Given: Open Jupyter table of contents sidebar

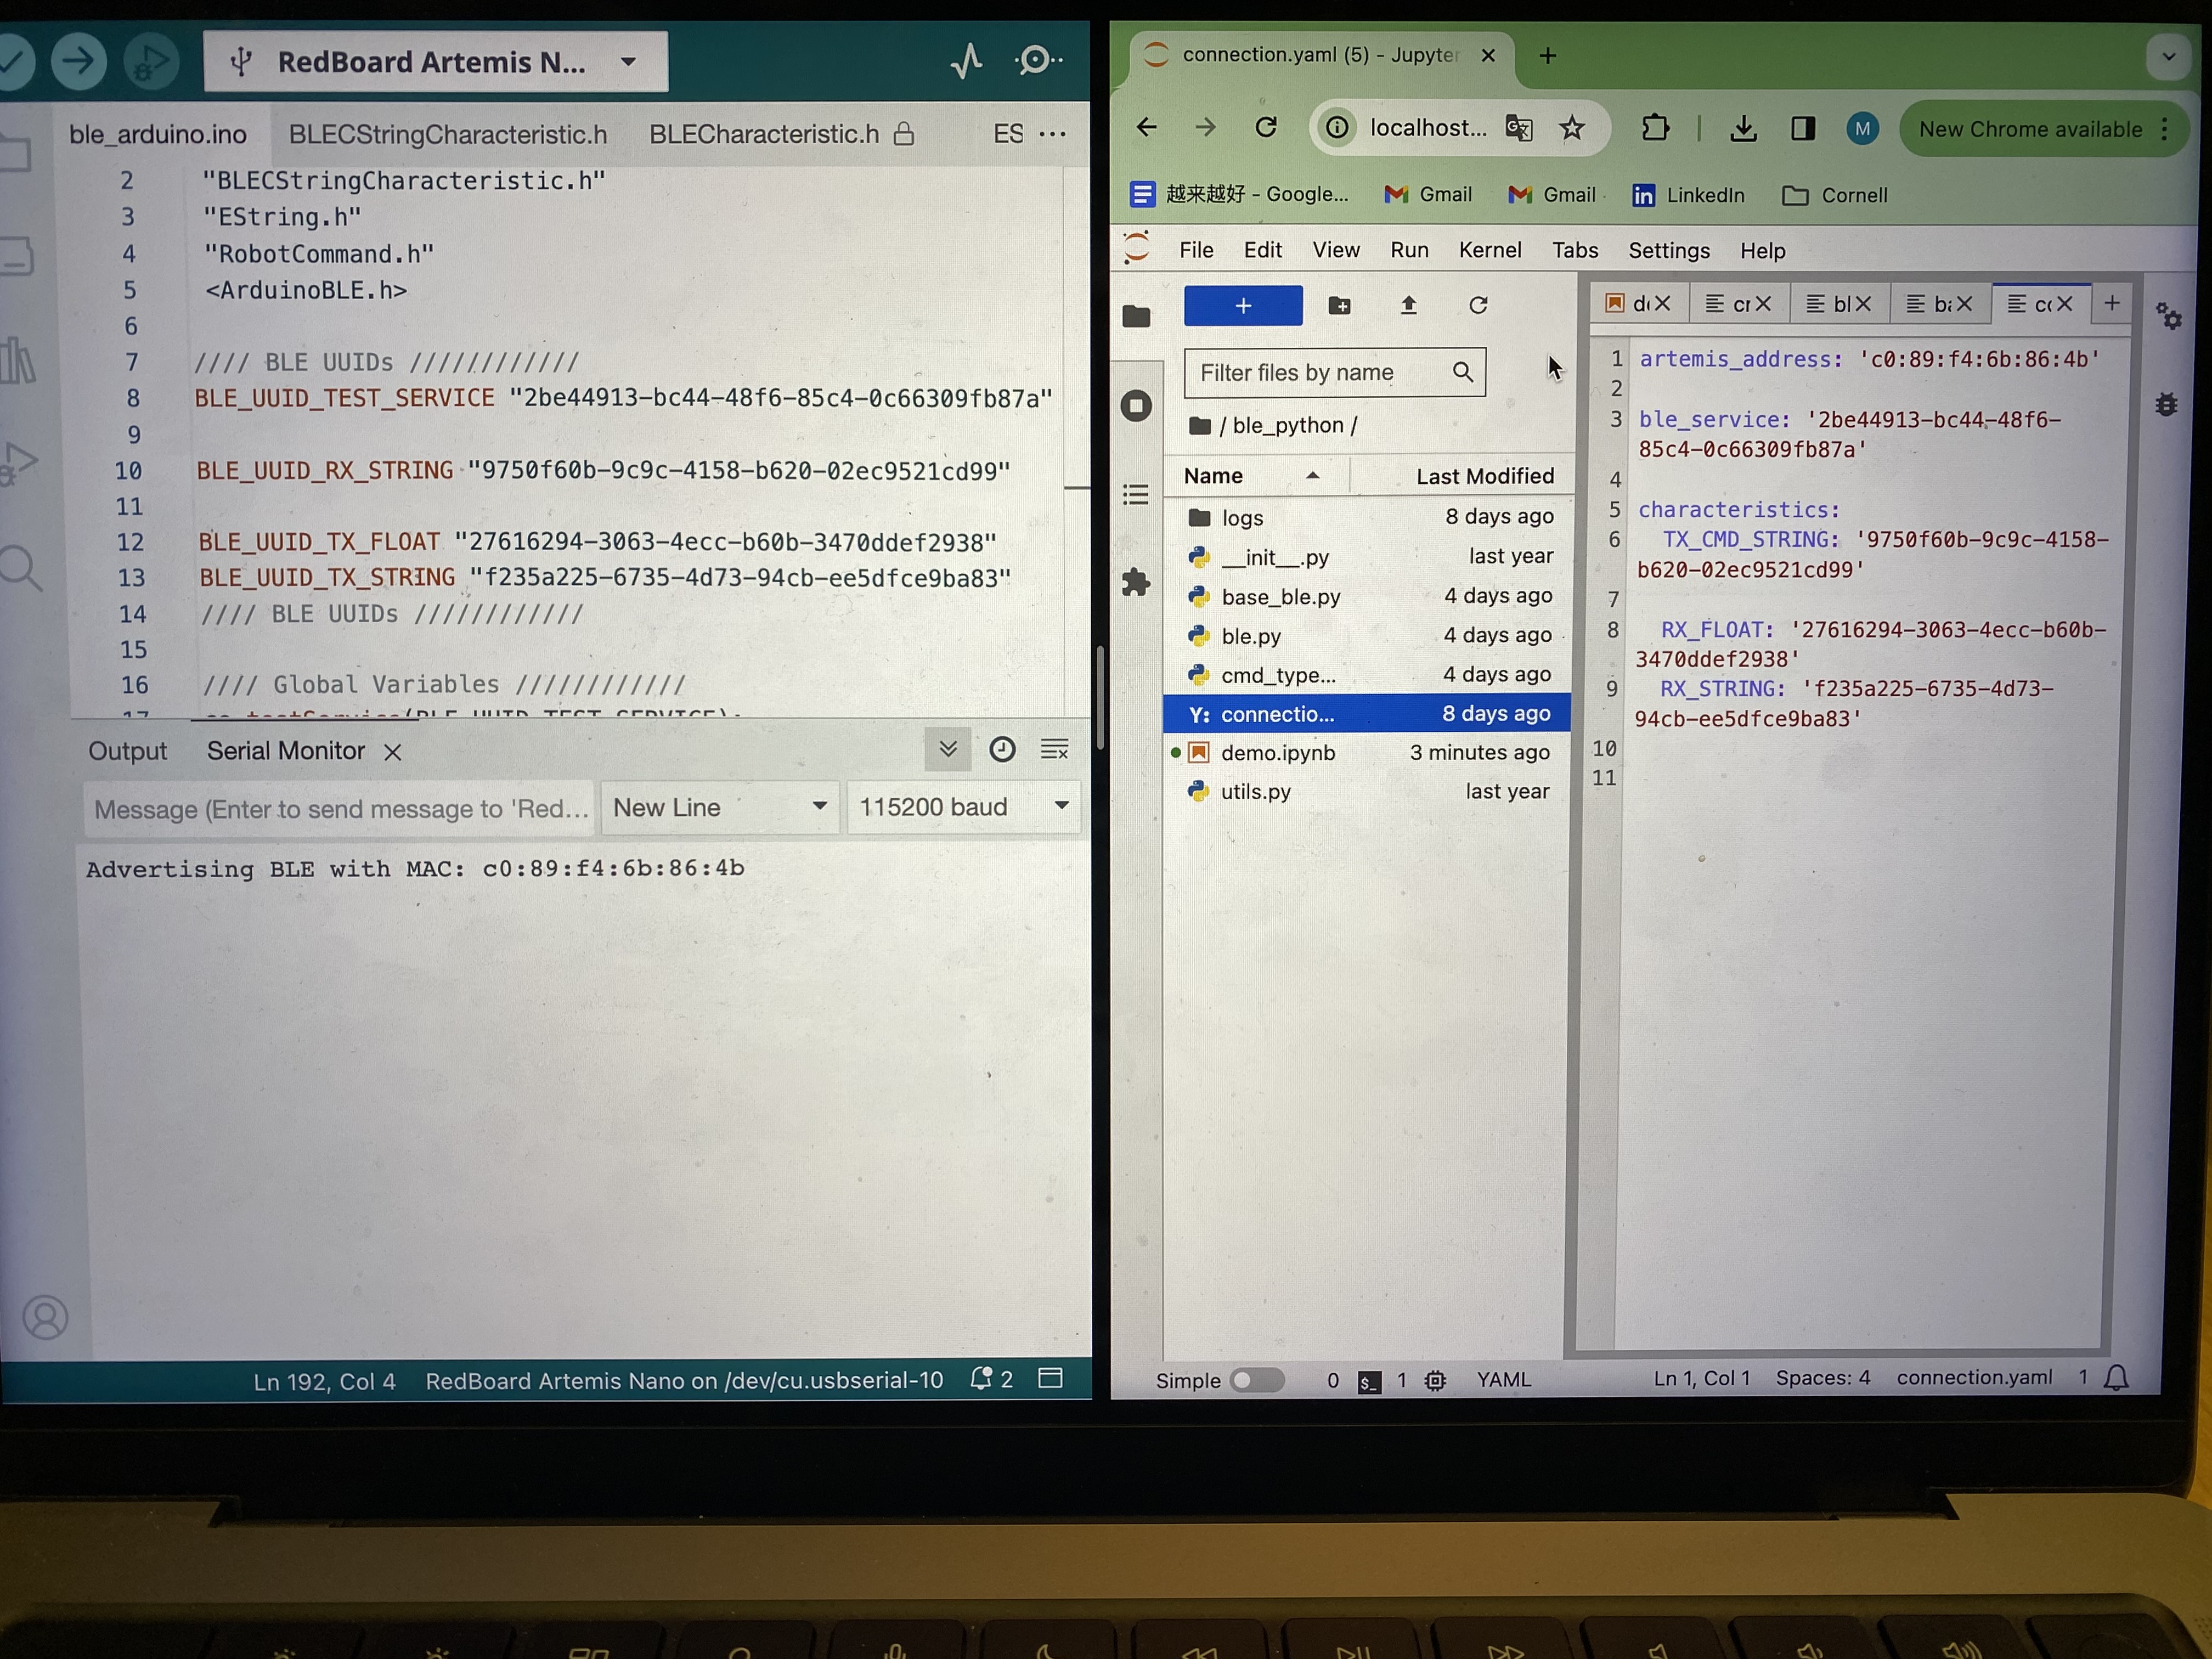Looking at the screenshot, I should [x=1136, y=494].
